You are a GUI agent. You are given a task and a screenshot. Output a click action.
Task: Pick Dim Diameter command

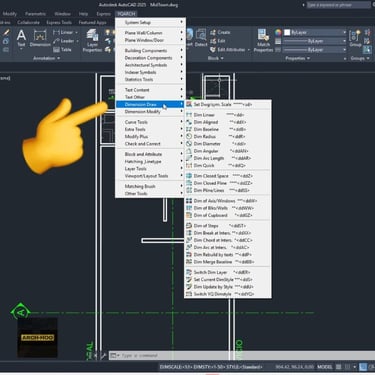click(x=228, y=144)
